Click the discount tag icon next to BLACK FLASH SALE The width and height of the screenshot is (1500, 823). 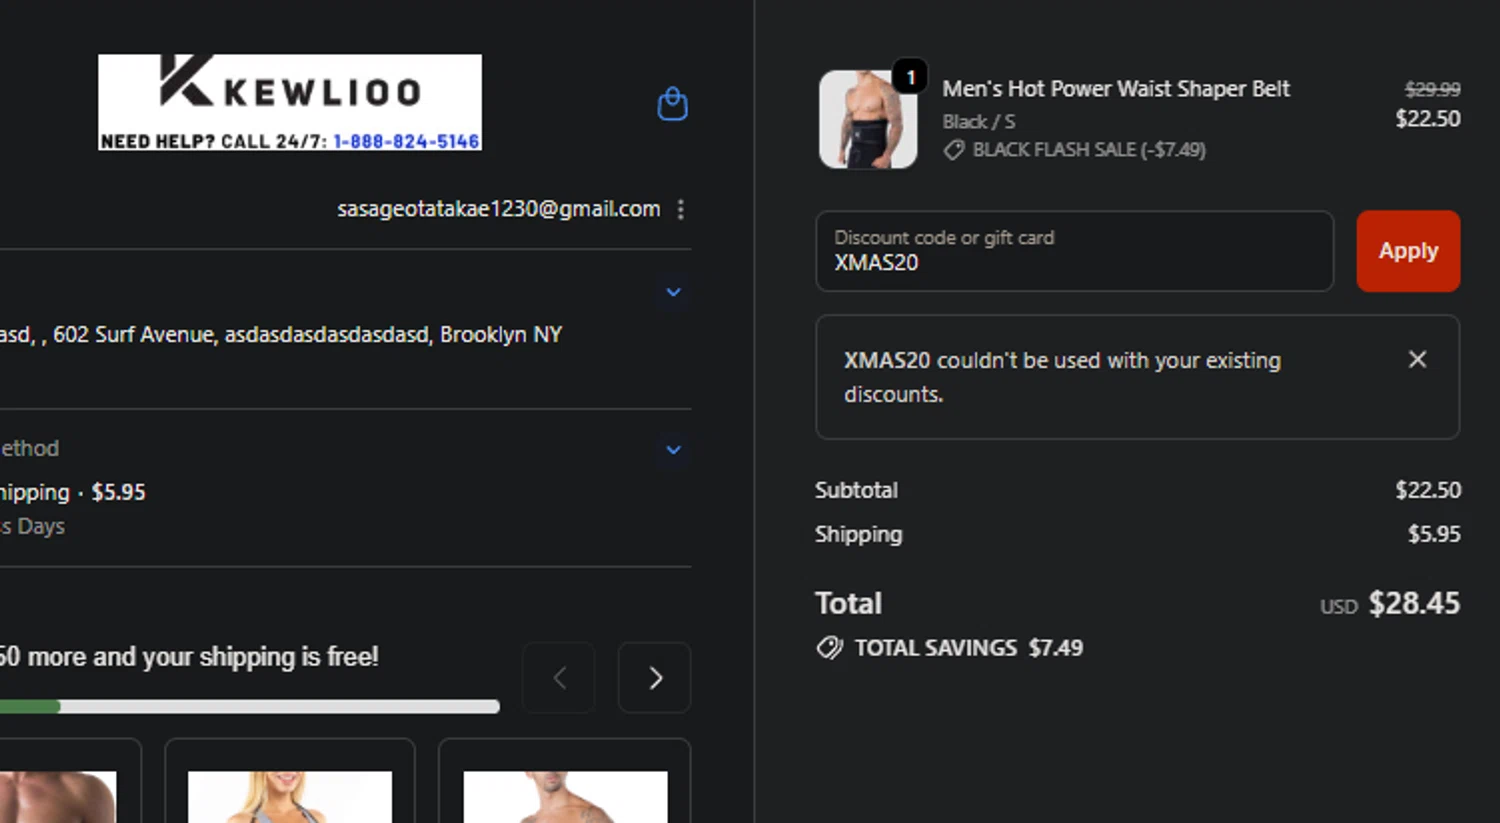click(x=954, y=150)
